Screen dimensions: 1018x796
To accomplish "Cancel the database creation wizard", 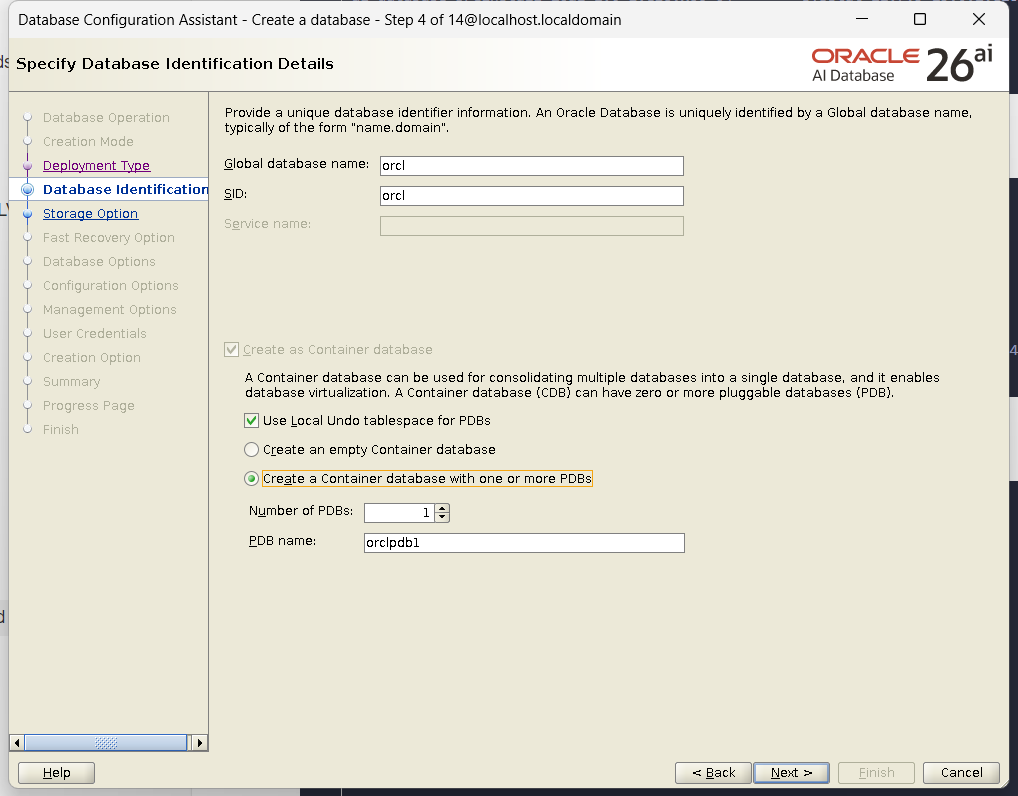I will [961, 773].
